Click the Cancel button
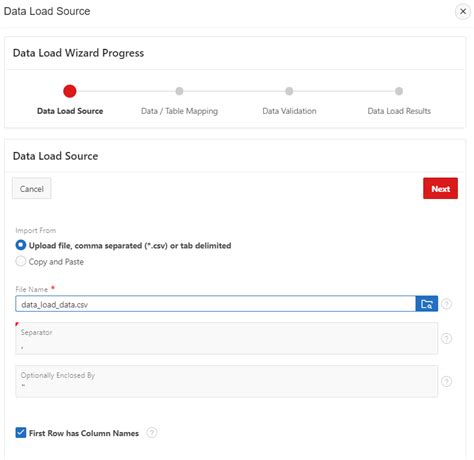The width and height of the screenshot is (474, 460). (32, 189)
